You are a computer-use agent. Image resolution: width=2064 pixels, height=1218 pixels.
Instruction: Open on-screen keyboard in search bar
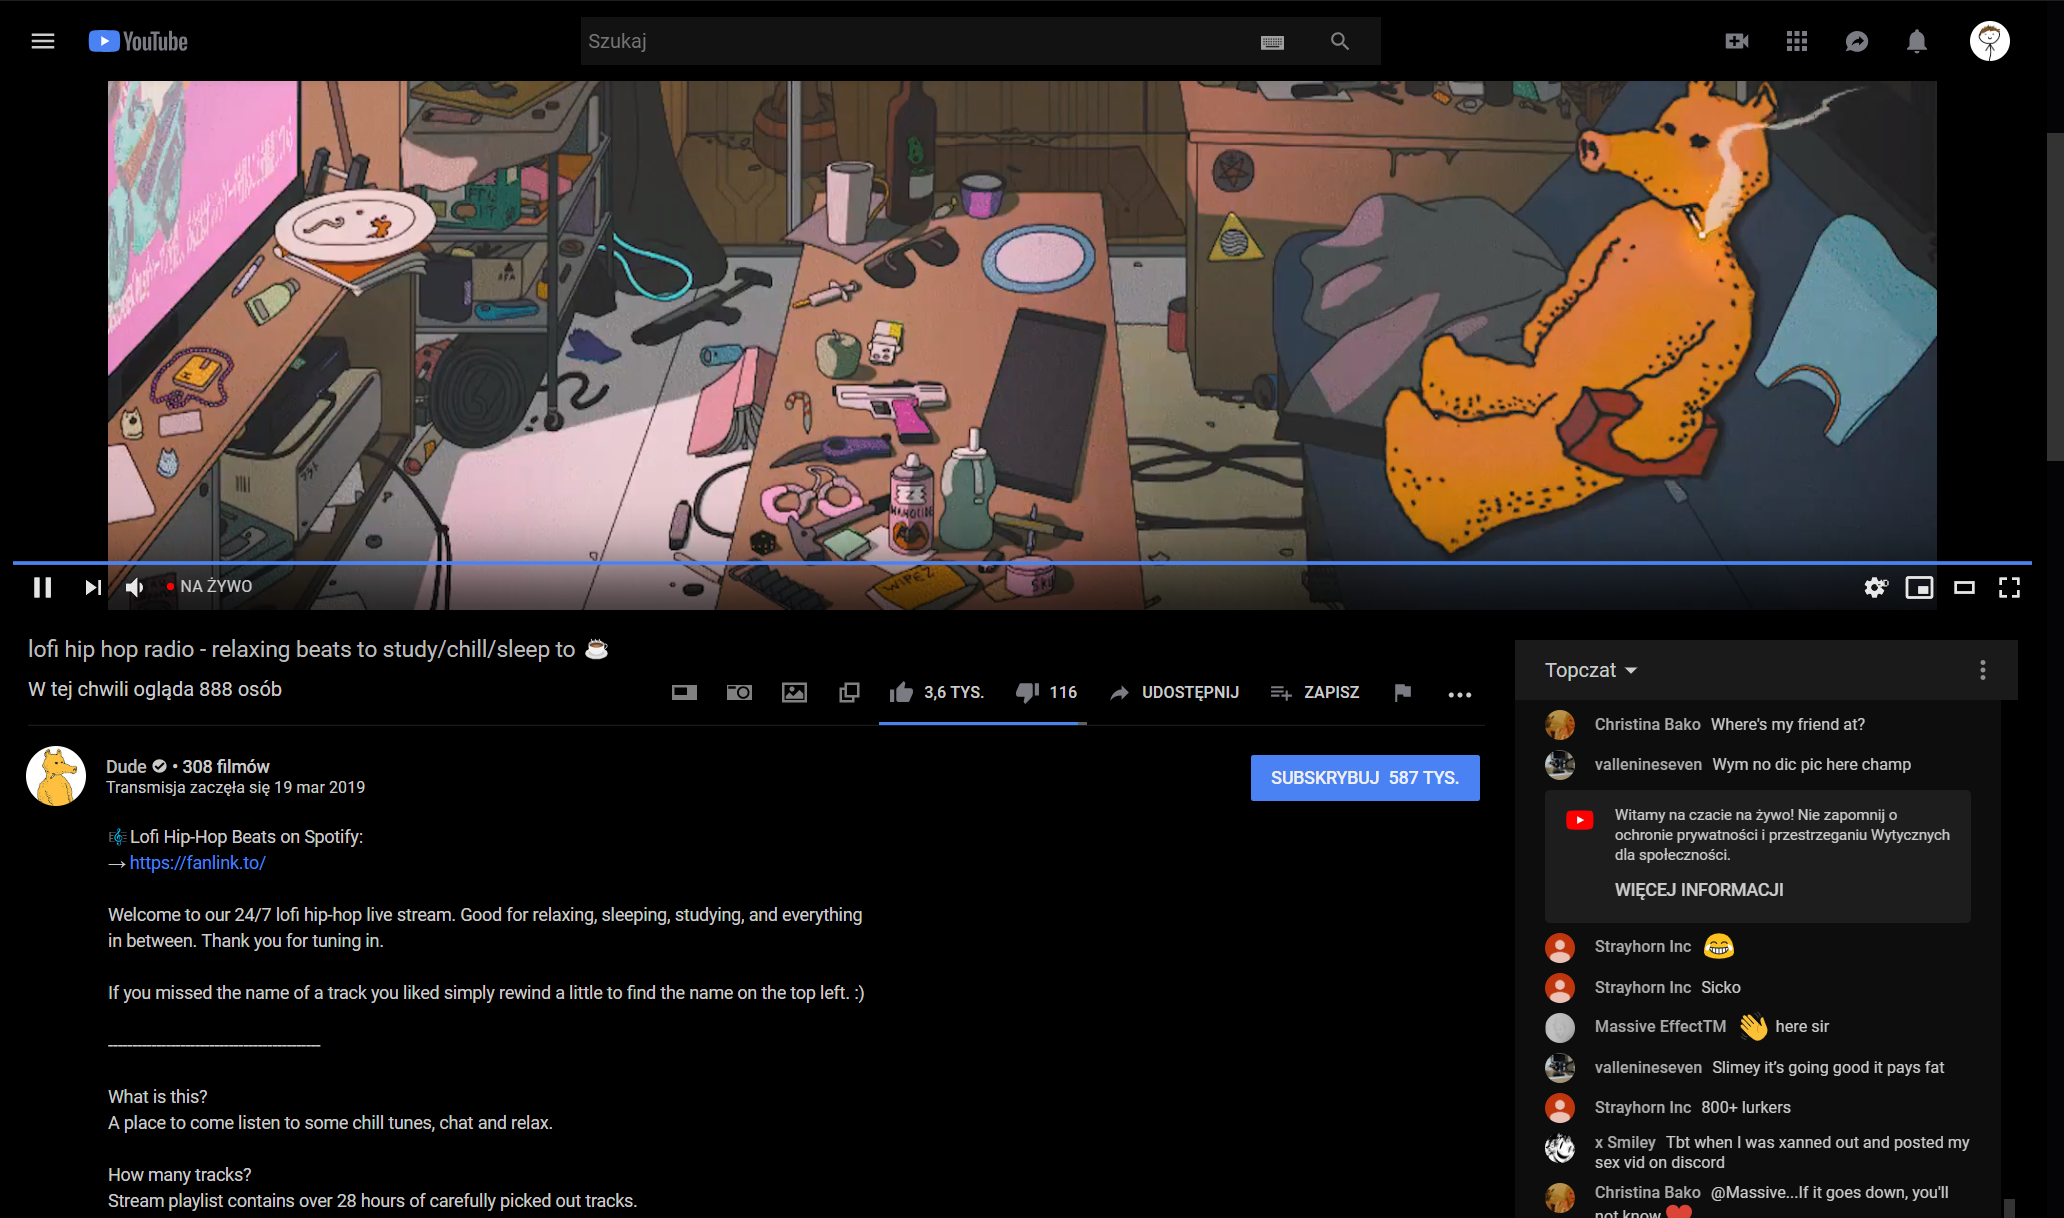(1272, 42)
